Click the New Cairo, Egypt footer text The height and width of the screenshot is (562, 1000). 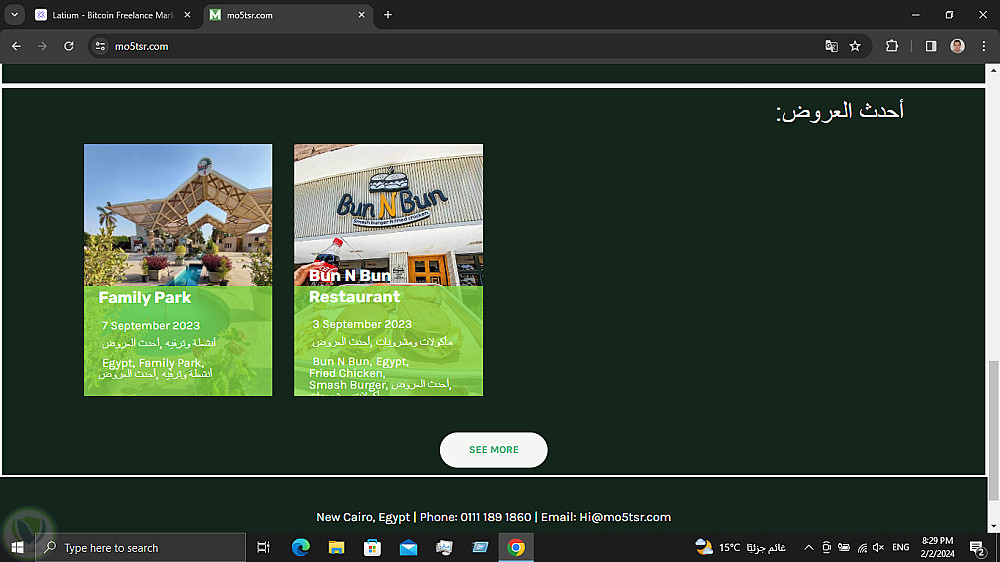click(363, 517)
